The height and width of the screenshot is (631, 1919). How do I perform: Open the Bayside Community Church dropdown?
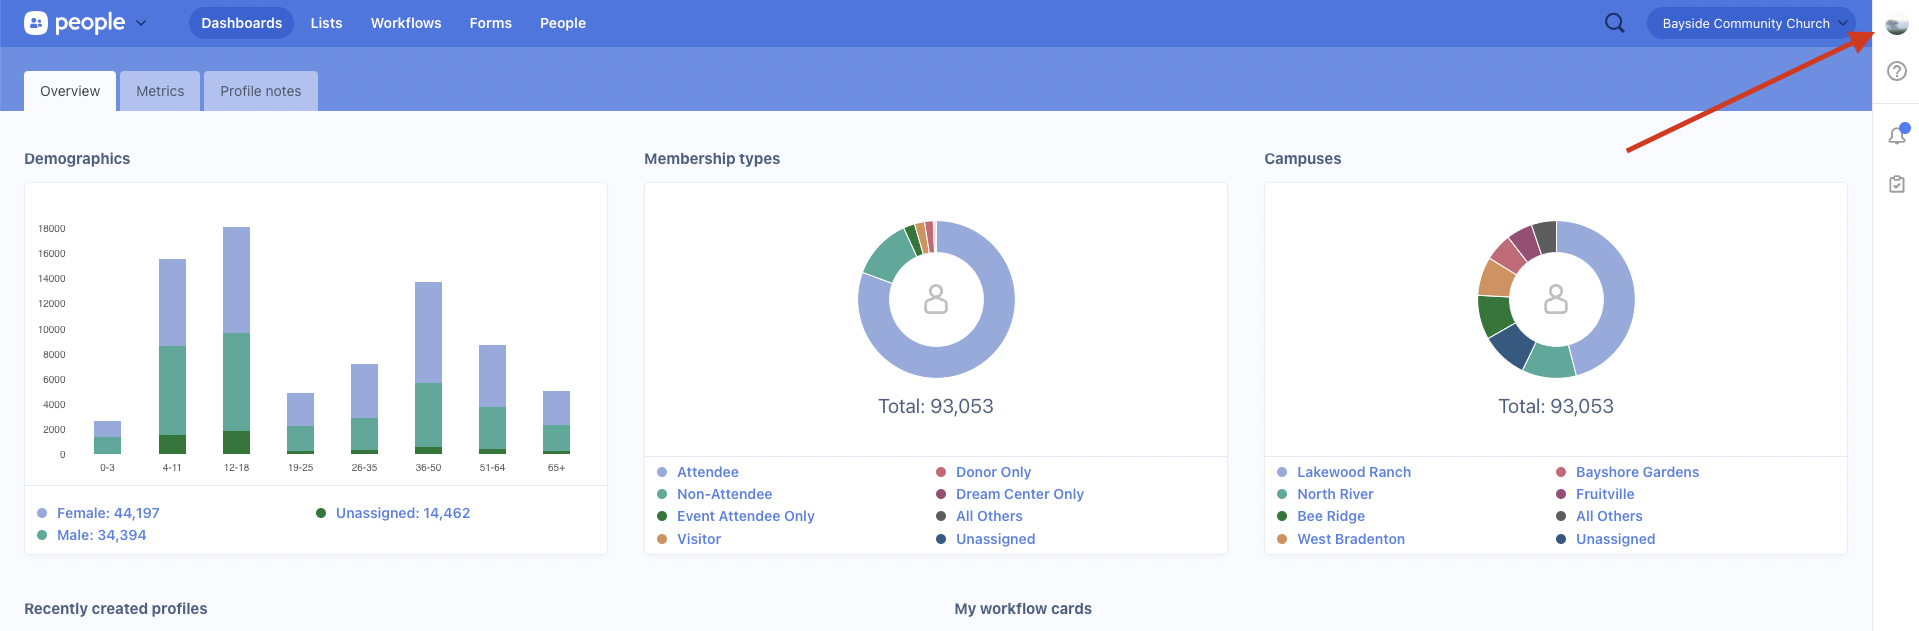(1752, 23)
